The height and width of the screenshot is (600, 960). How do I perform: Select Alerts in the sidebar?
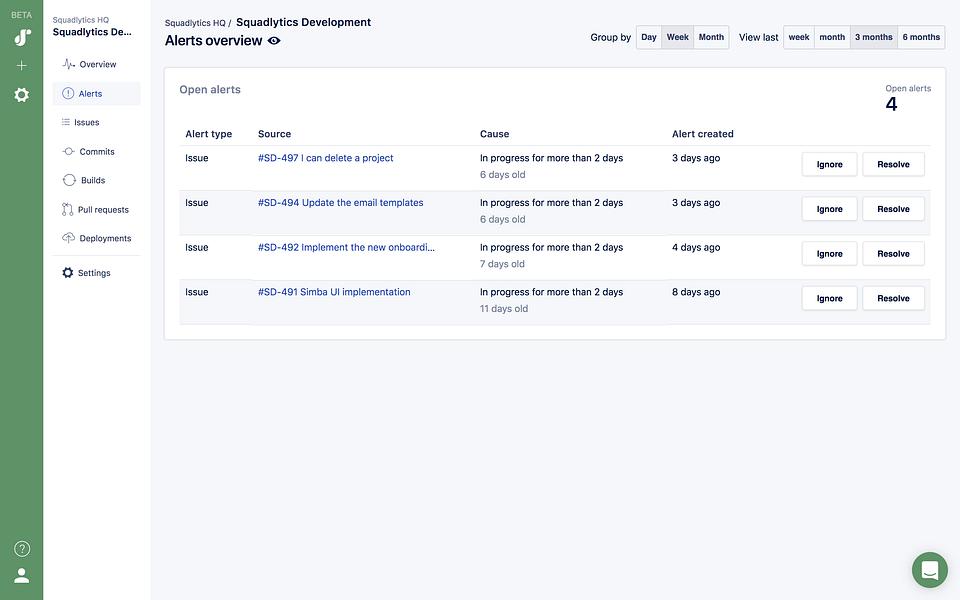coord(97,94)
